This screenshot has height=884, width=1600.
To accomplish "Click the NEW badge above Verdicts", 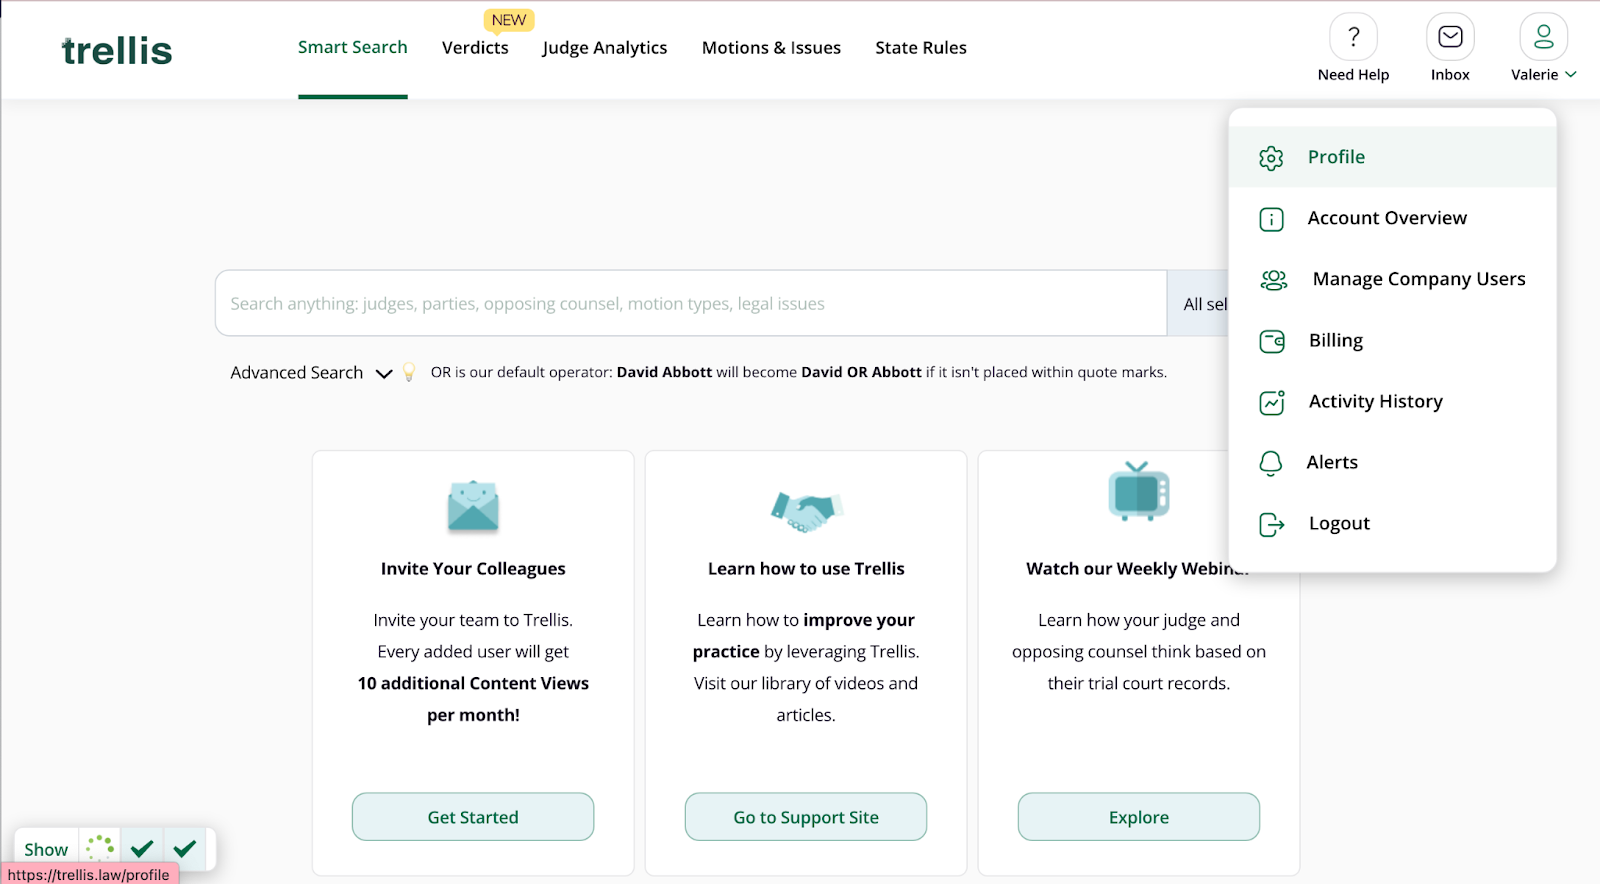I will point(509,20).
